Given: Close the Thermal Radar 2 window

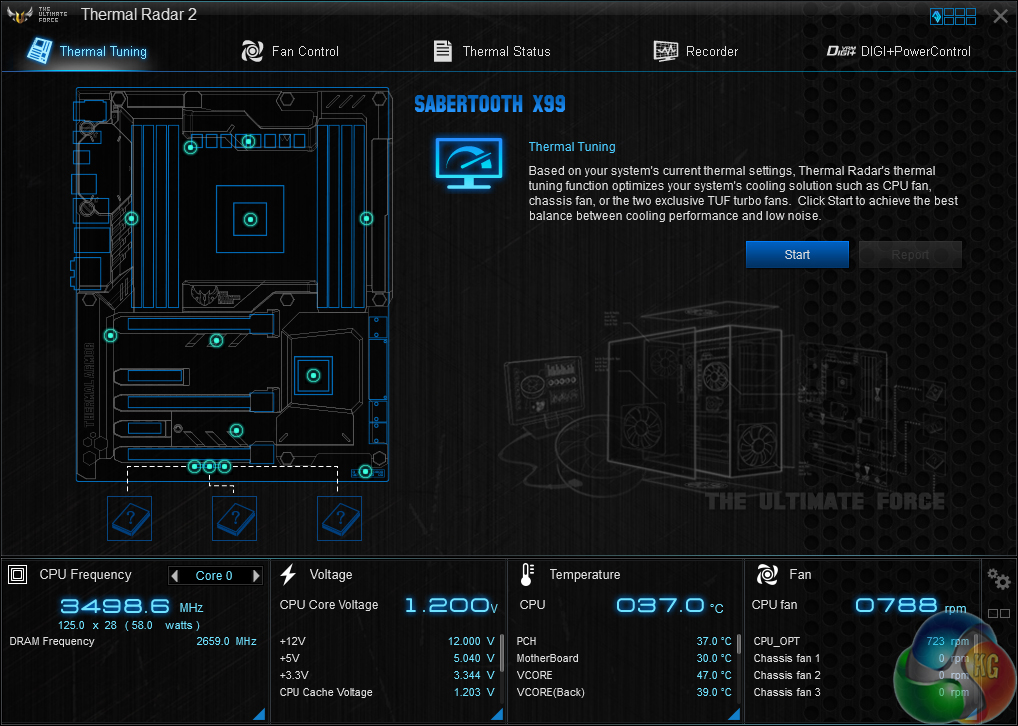Looking at the screenshot, I should pyautogui.click(x=1000, y=16).
